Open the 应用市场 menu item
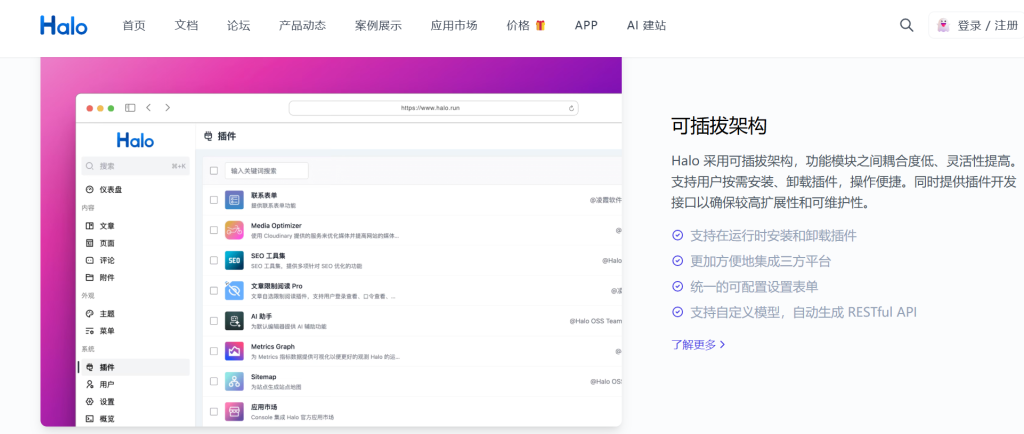Screen dimensions: 1024x434 click(x=453, y=26)
